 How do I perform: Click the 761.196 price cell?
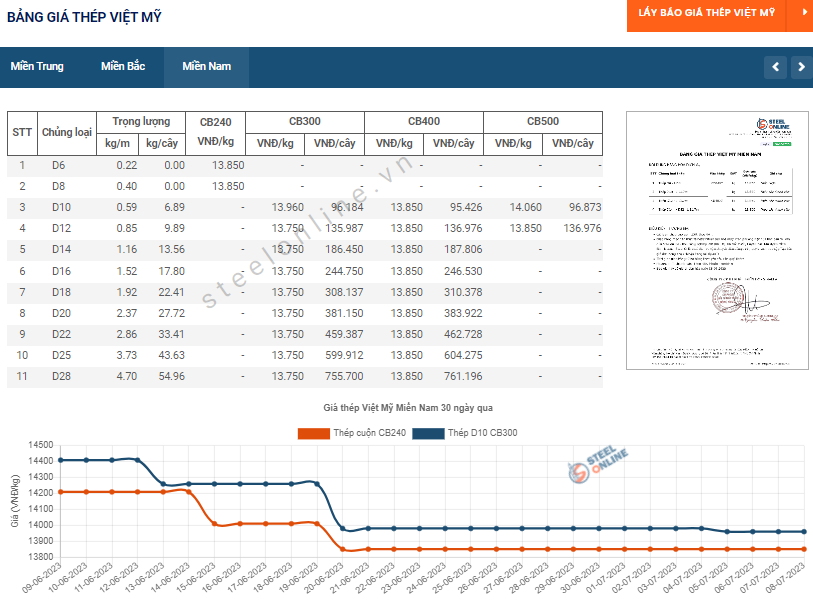[463, 376]
